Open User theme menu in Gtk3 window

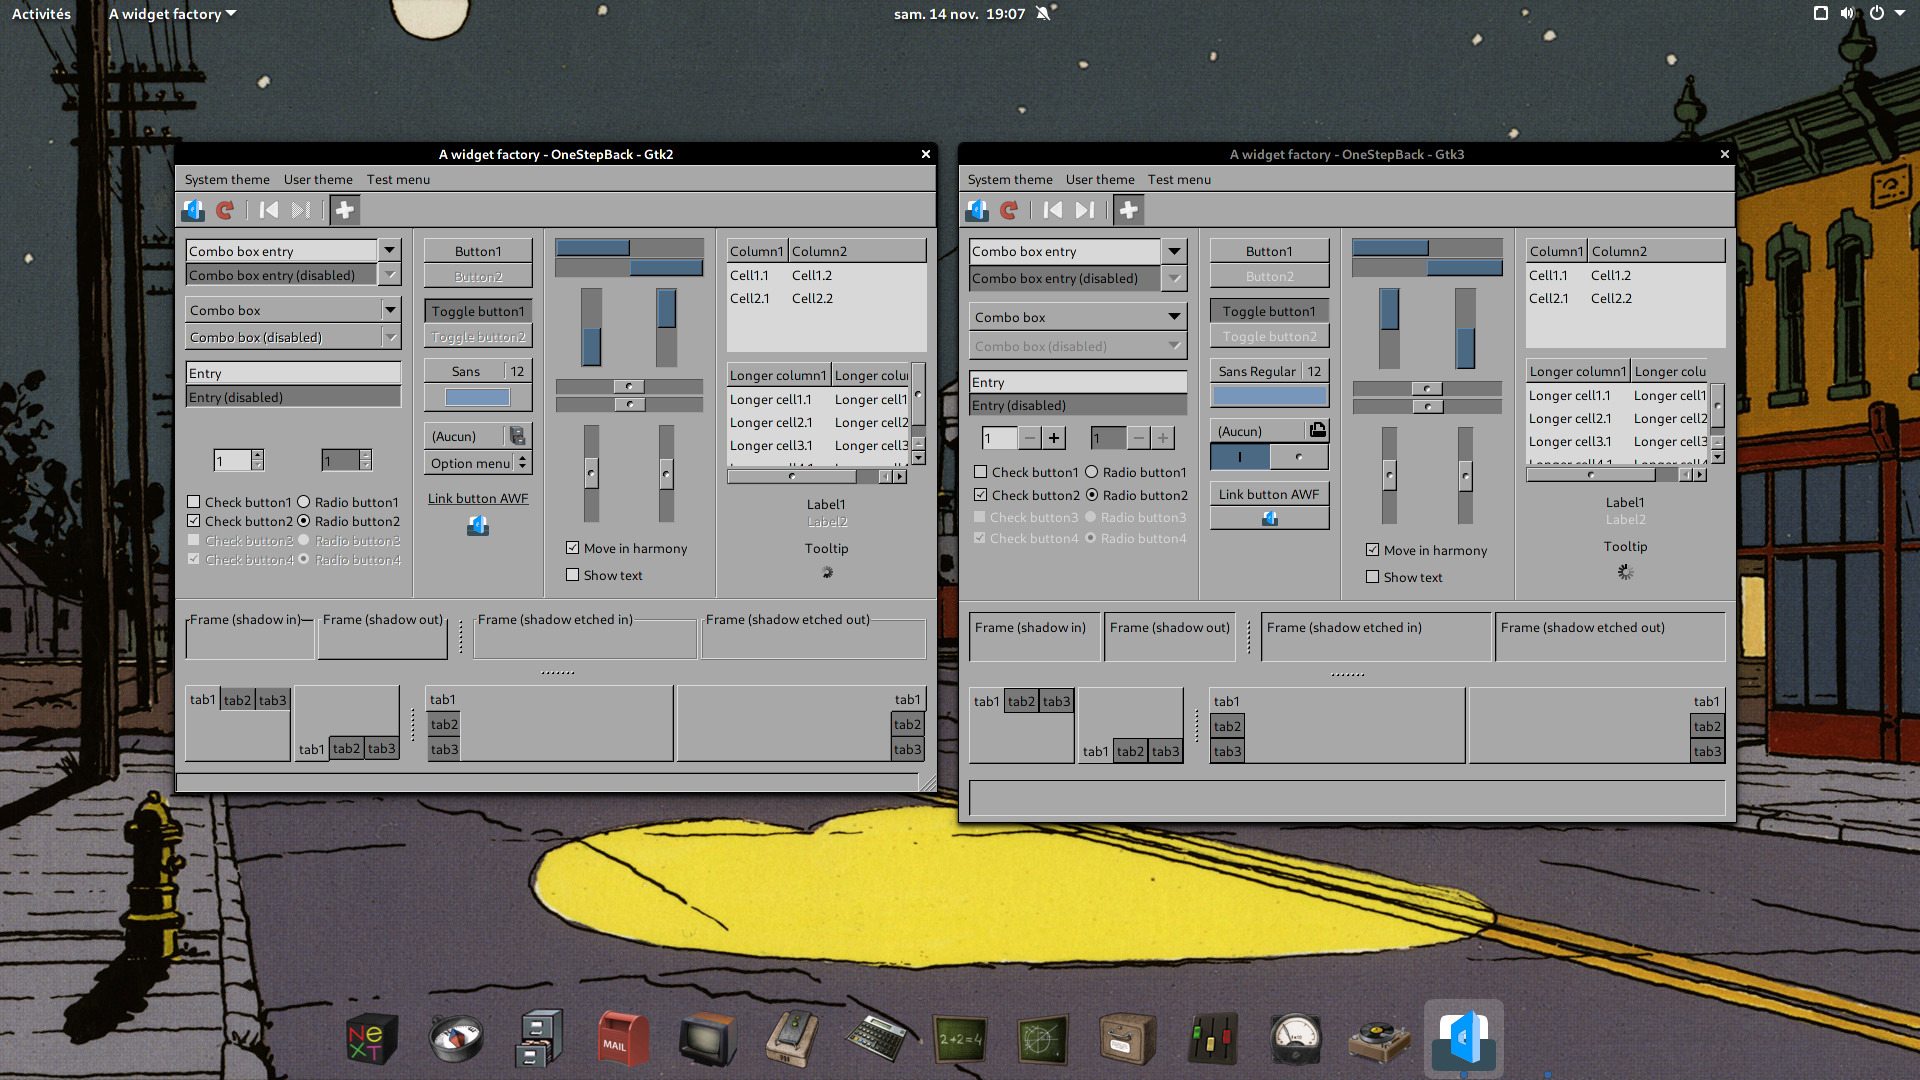click(1100, 179)
